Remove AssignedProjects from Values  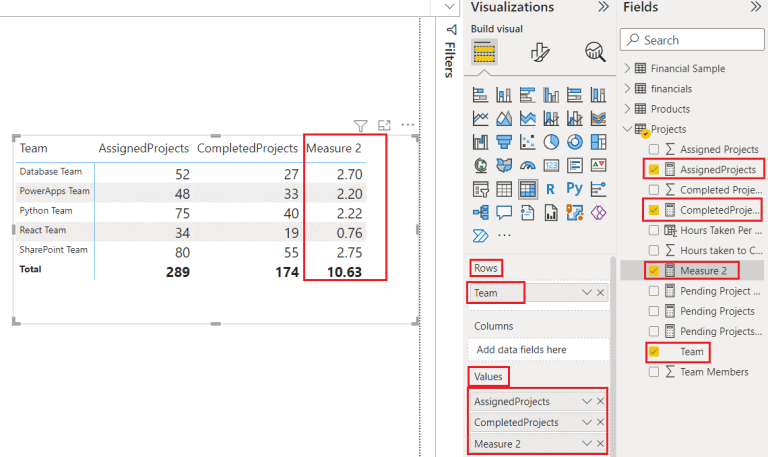pos(600,401)
